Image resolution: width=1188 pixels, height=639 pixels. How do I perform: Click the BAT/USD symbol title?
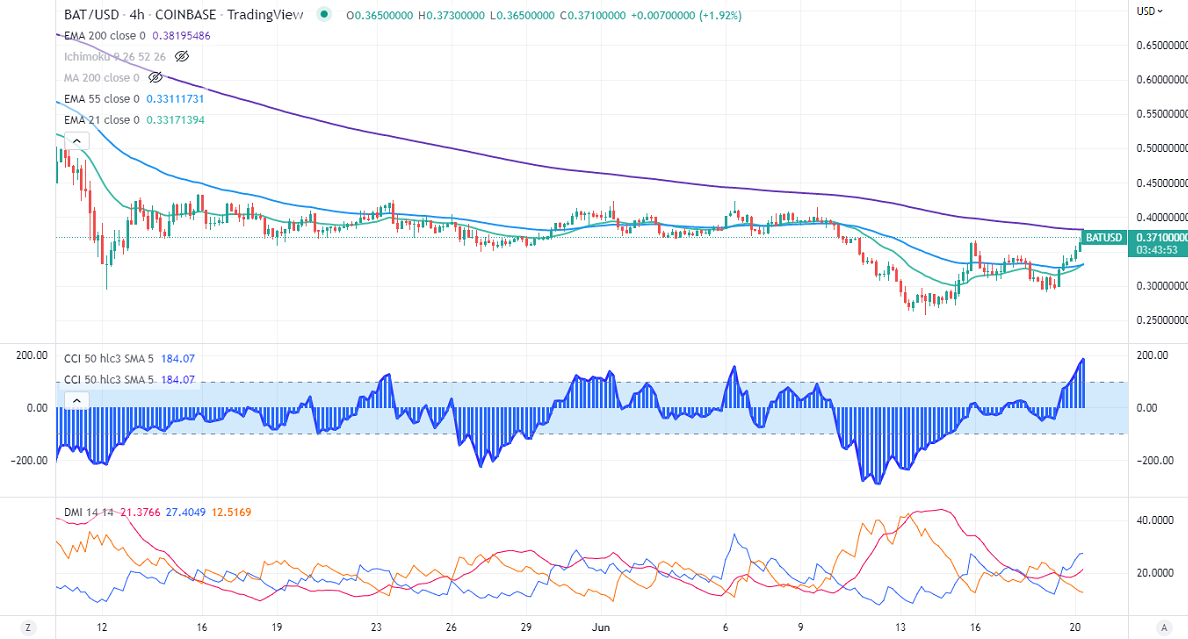(x=92, y=14)
